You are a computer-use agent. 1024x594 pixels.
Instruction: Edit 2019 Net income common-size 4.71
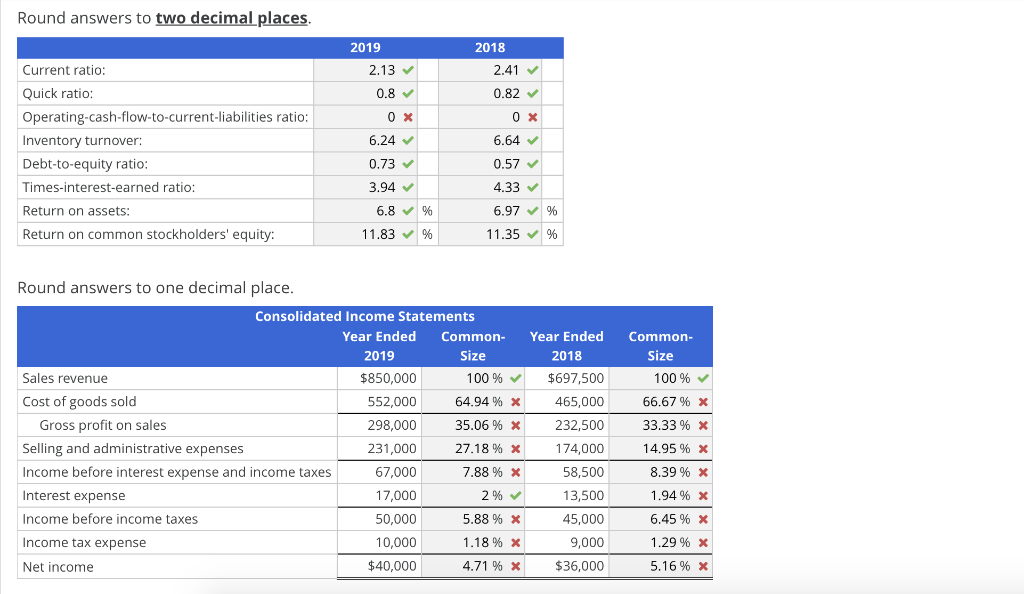pyautogui.click(x=473, y=567)
